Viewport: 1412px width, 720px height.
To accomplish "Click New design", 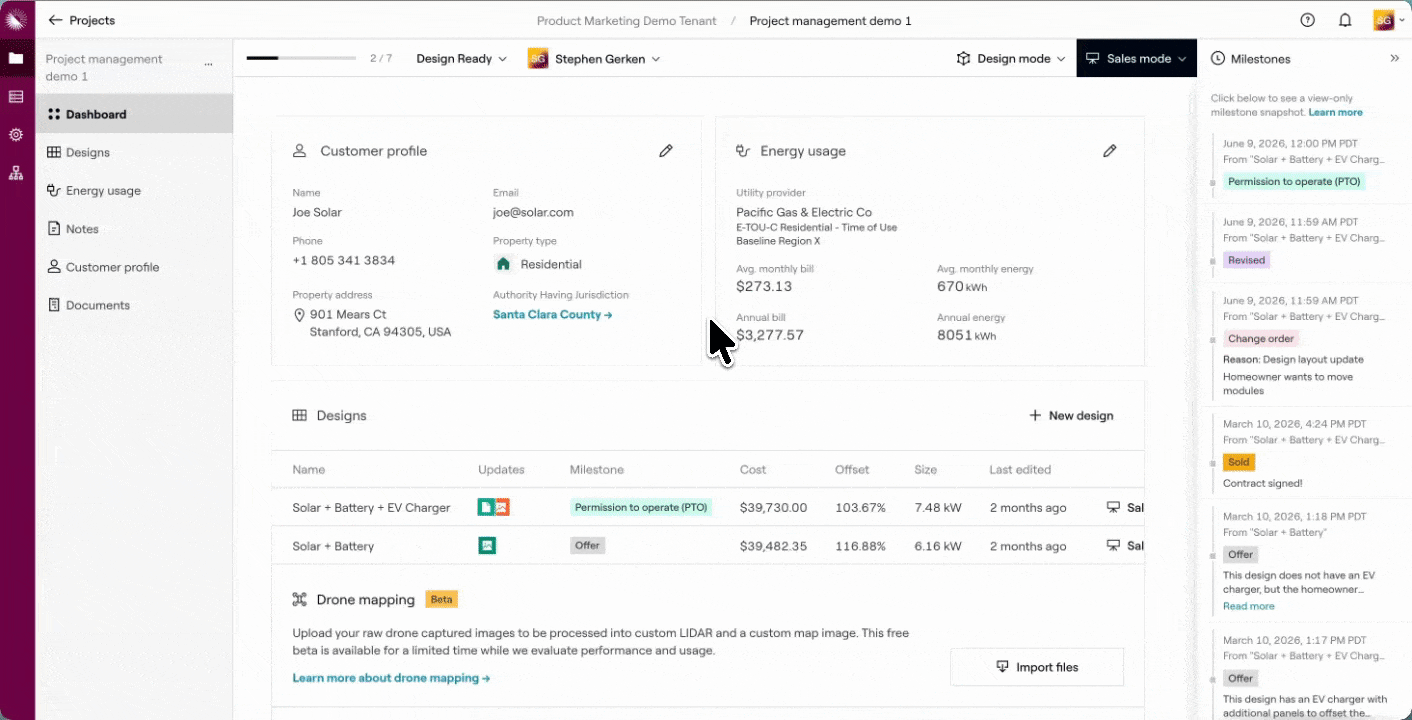I will pyautogui.click(x=1071, y=416).
